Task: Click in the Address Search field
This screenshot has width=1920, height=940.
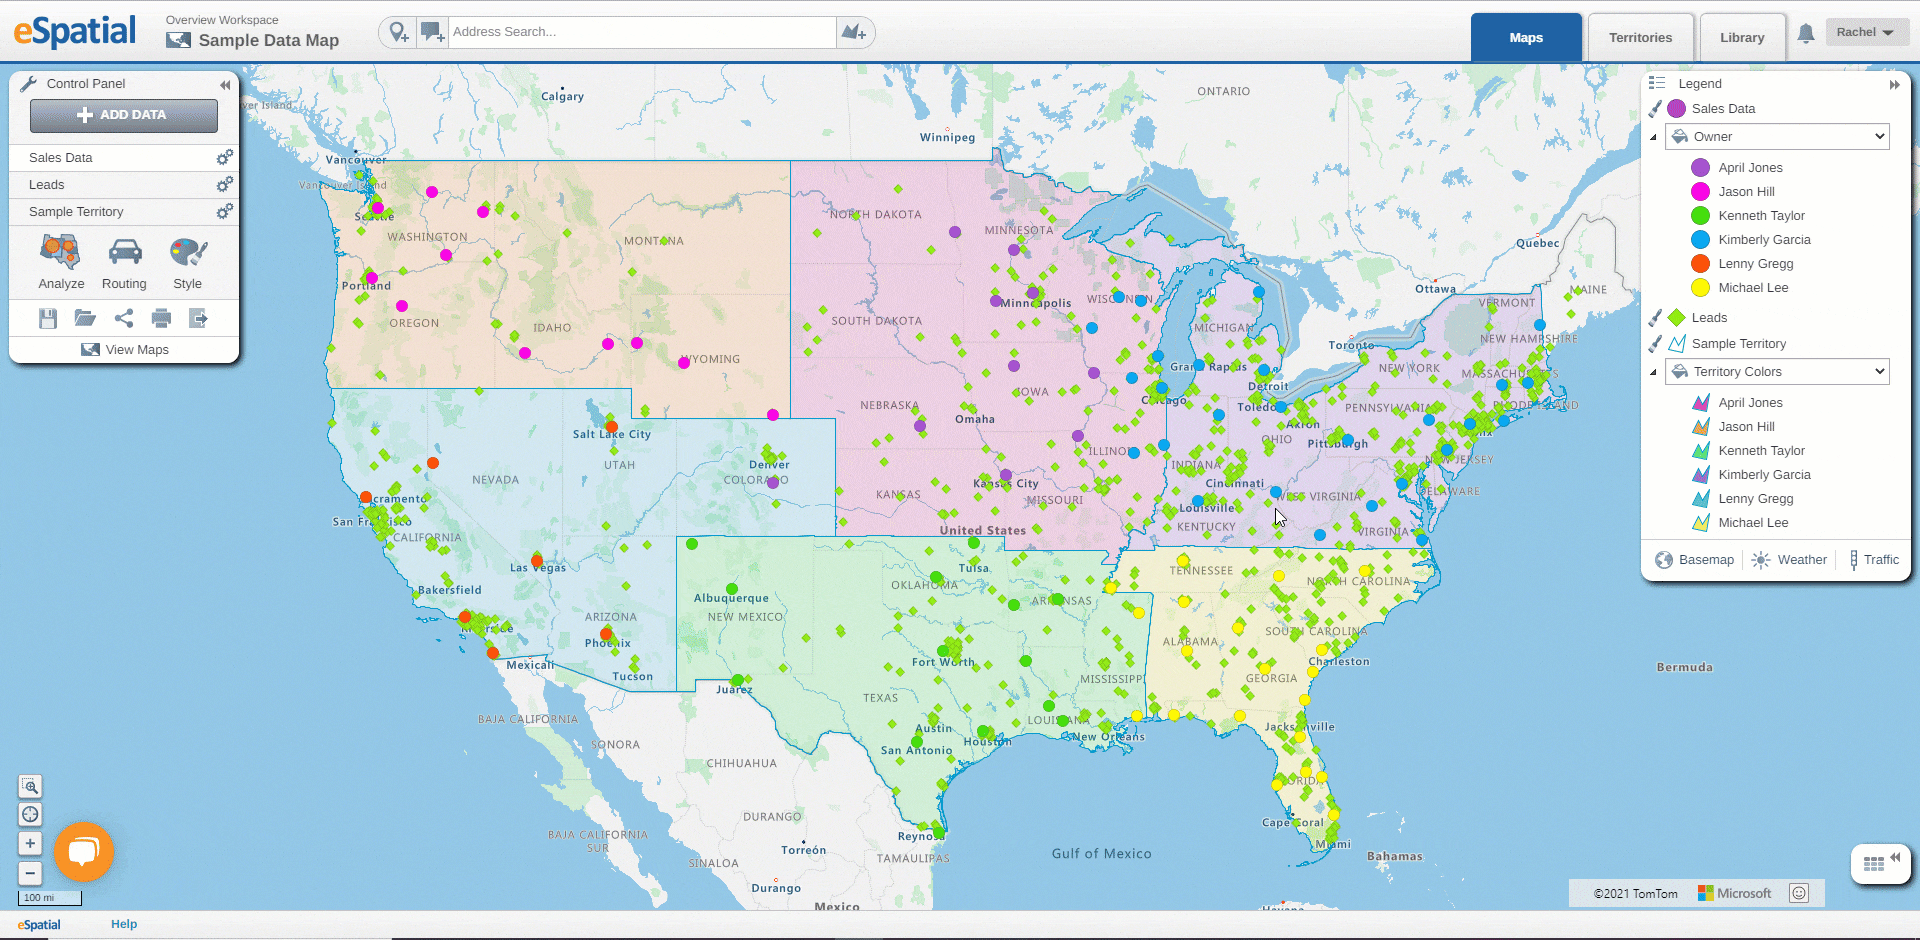Action: click(x=642, y=32)
